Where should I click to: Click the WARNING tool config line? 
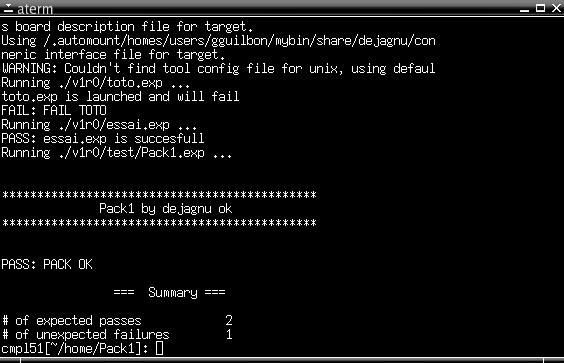(x=218, y=68)
